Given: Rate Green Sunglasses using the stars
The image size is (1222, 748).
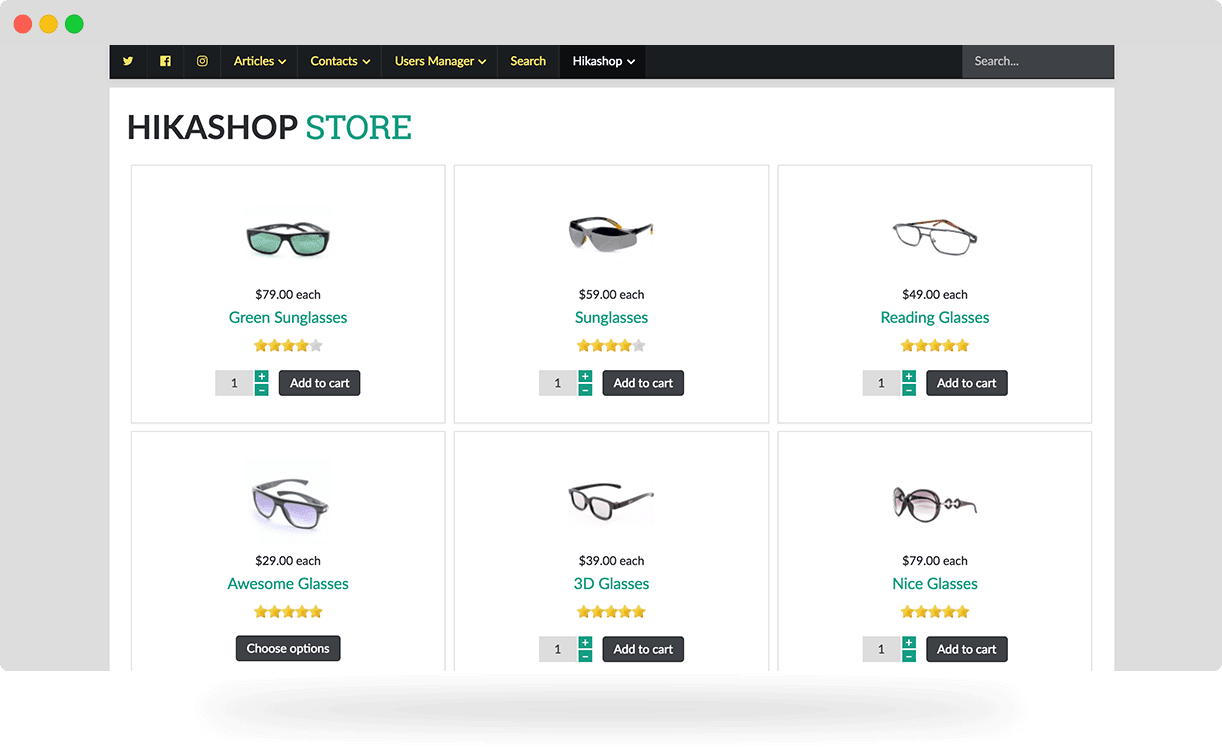Looking at the screenshot, I should coord(288,346).
